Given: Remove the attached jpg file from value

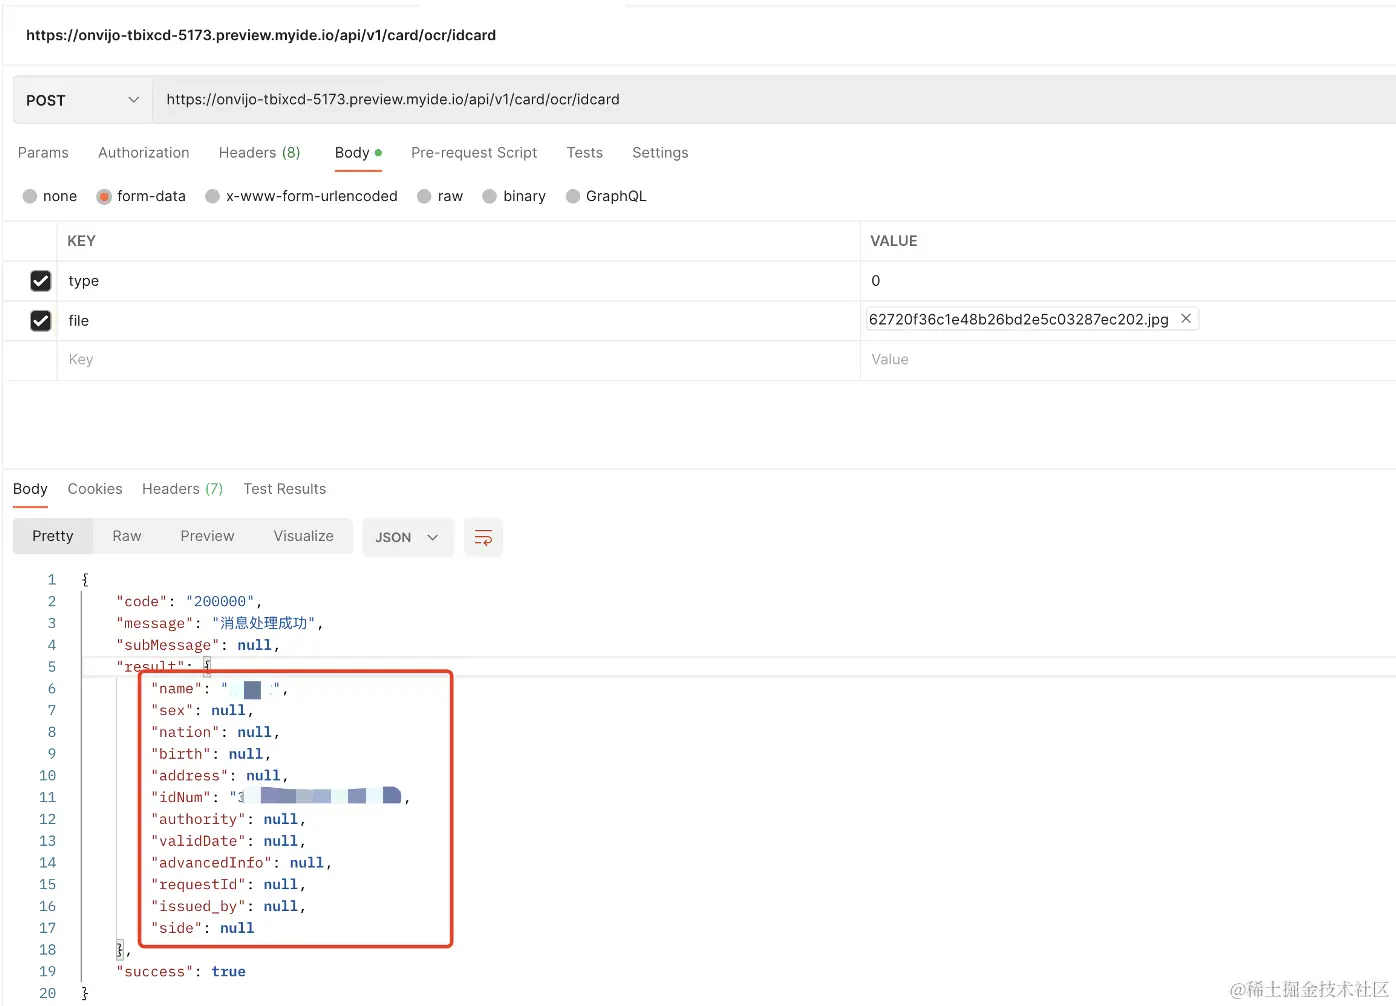Looking at the screenshot, I should pos(1186,319).
